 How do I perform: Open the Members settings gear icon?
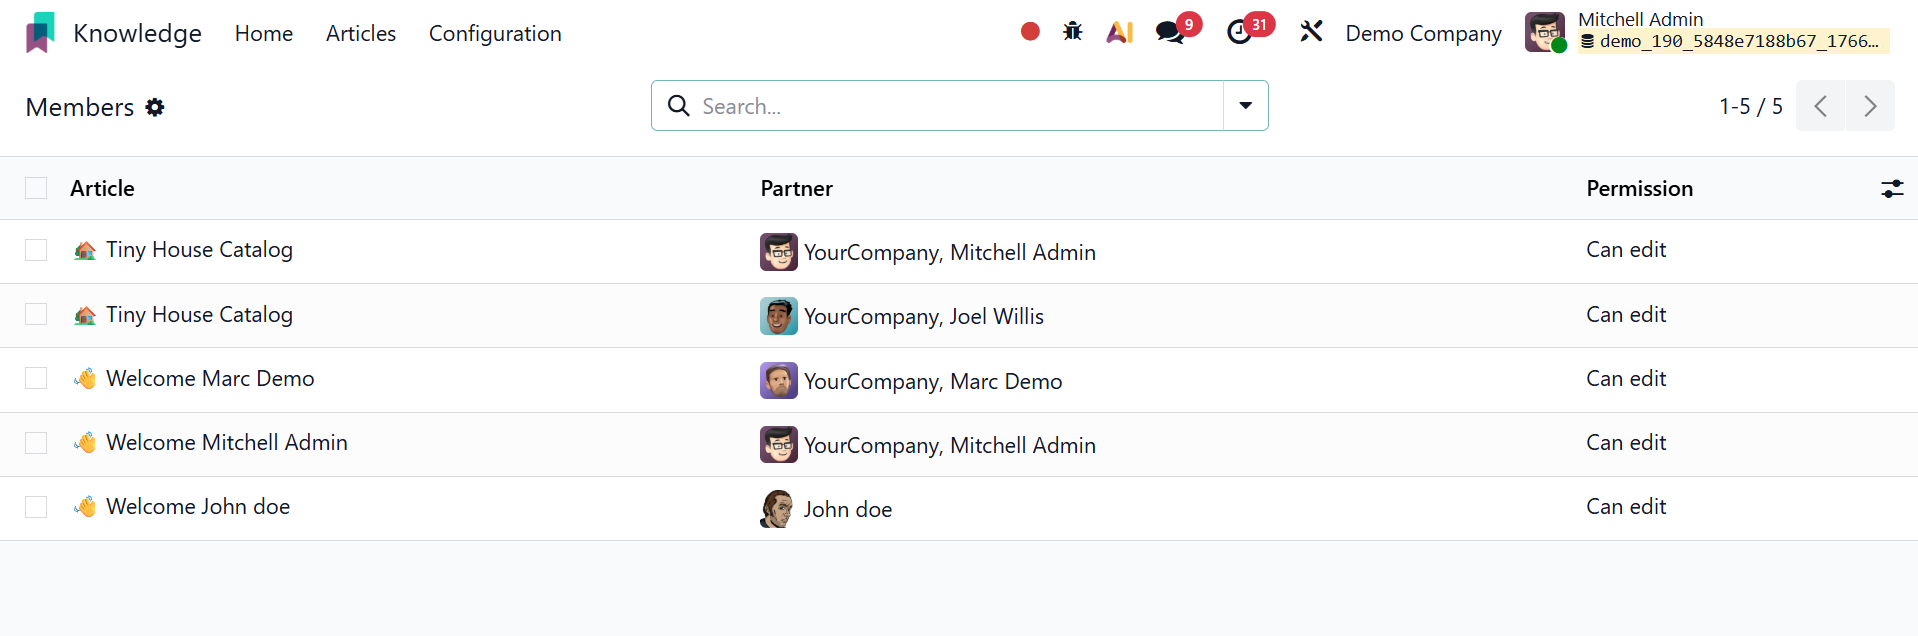tap(155, 107)
